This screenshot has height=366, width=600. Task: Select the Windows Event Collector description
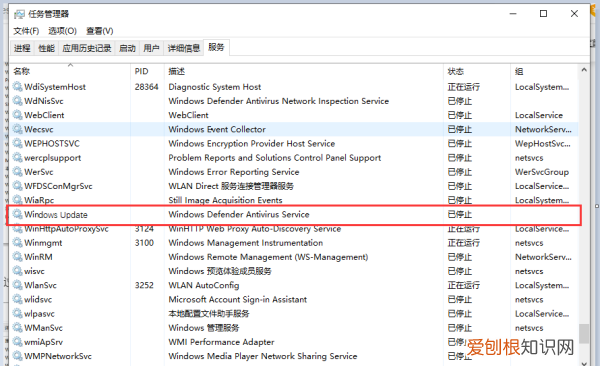(217, 129)
